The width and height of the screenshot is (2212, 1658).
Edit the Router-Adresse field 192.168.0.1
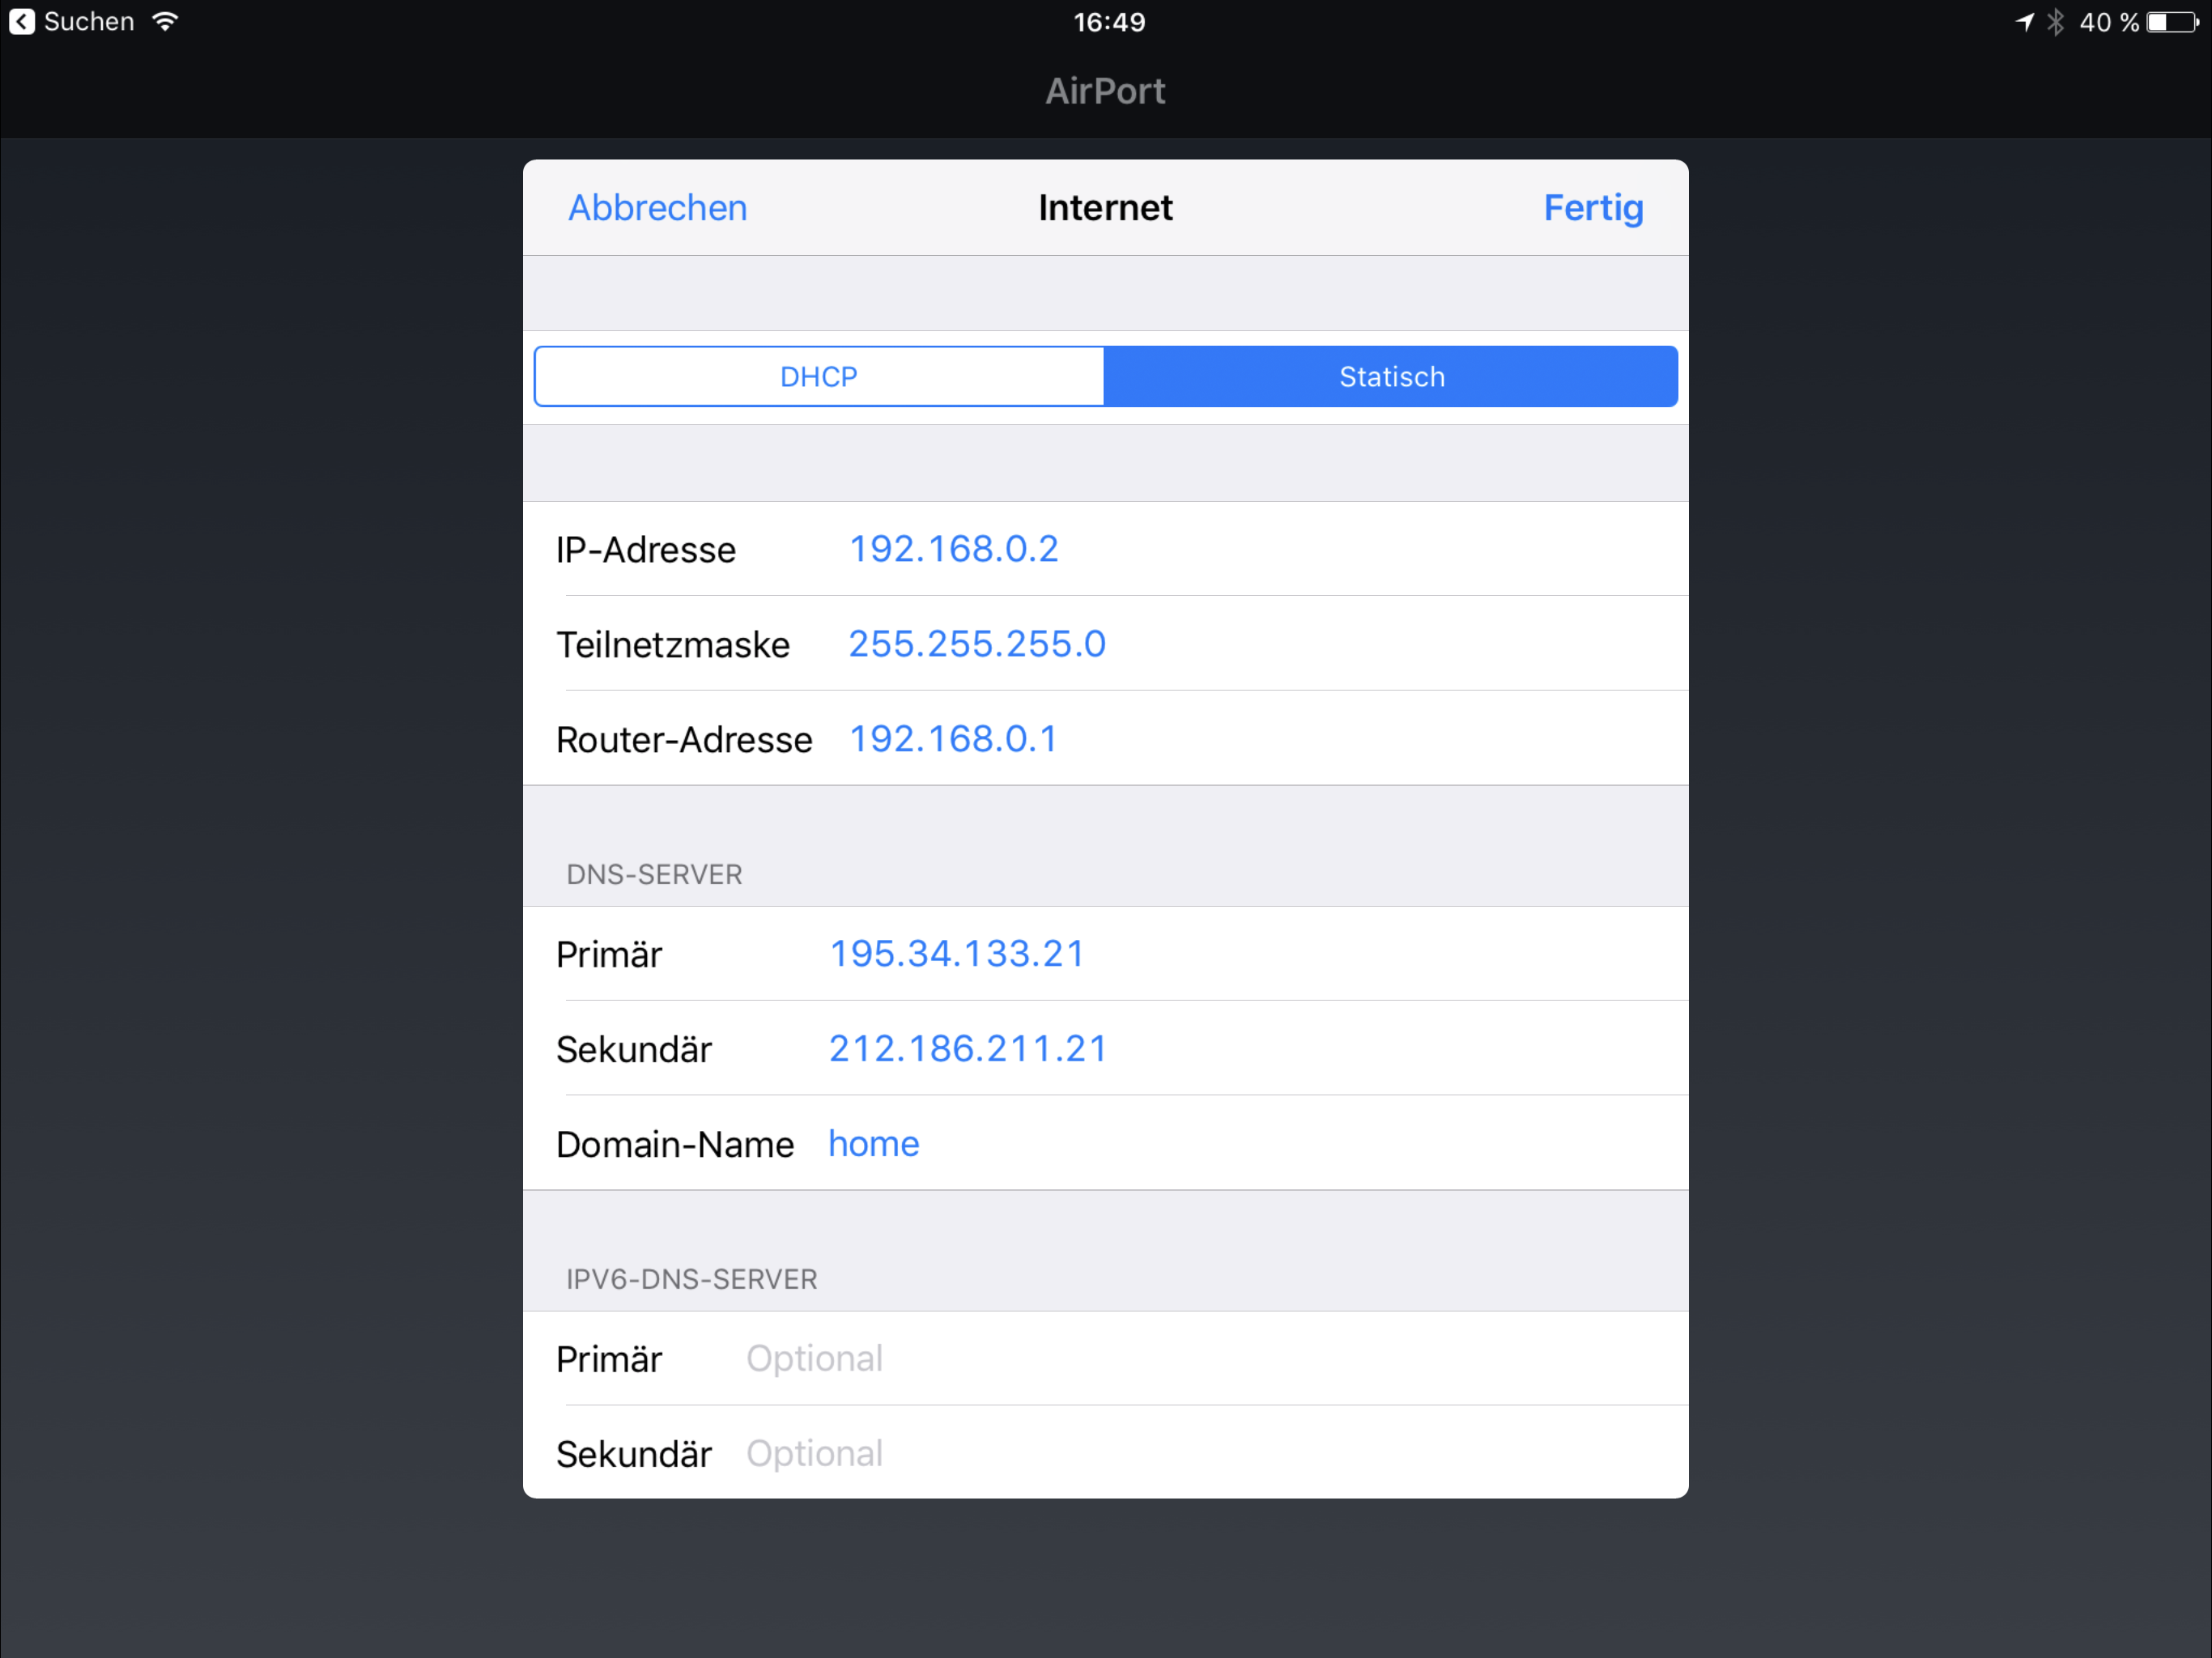[x=953, y=739]
